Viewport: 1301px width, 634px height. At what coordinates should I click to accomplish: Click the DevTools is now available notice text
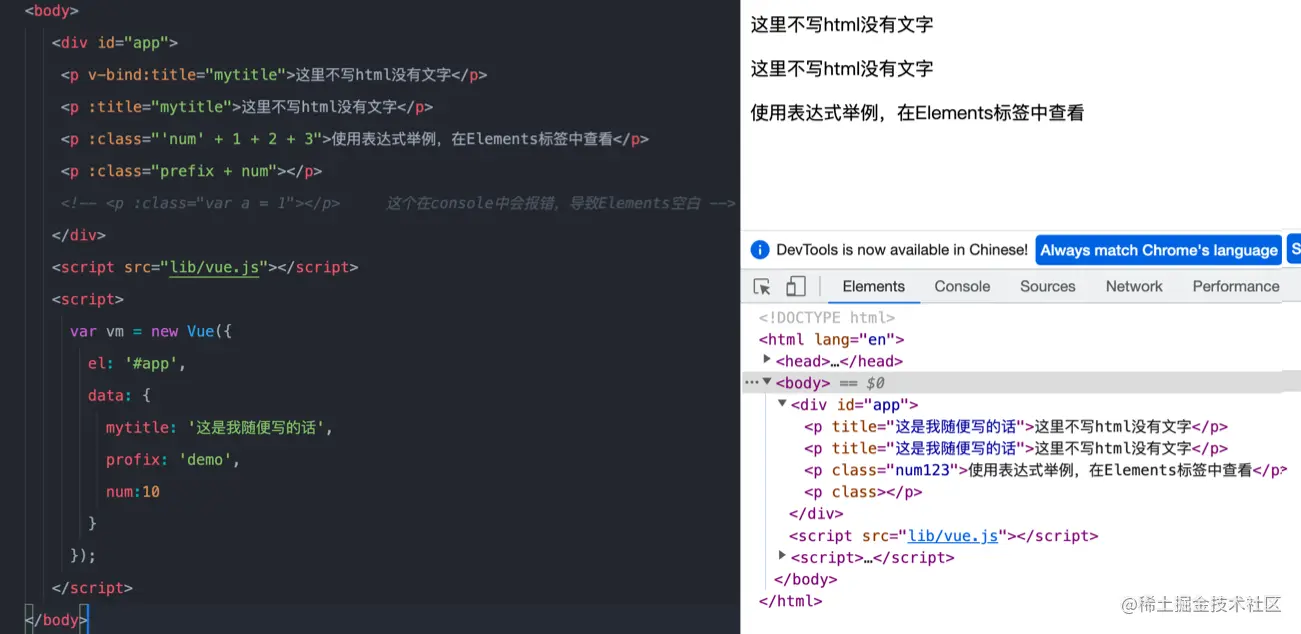[902, 250]
